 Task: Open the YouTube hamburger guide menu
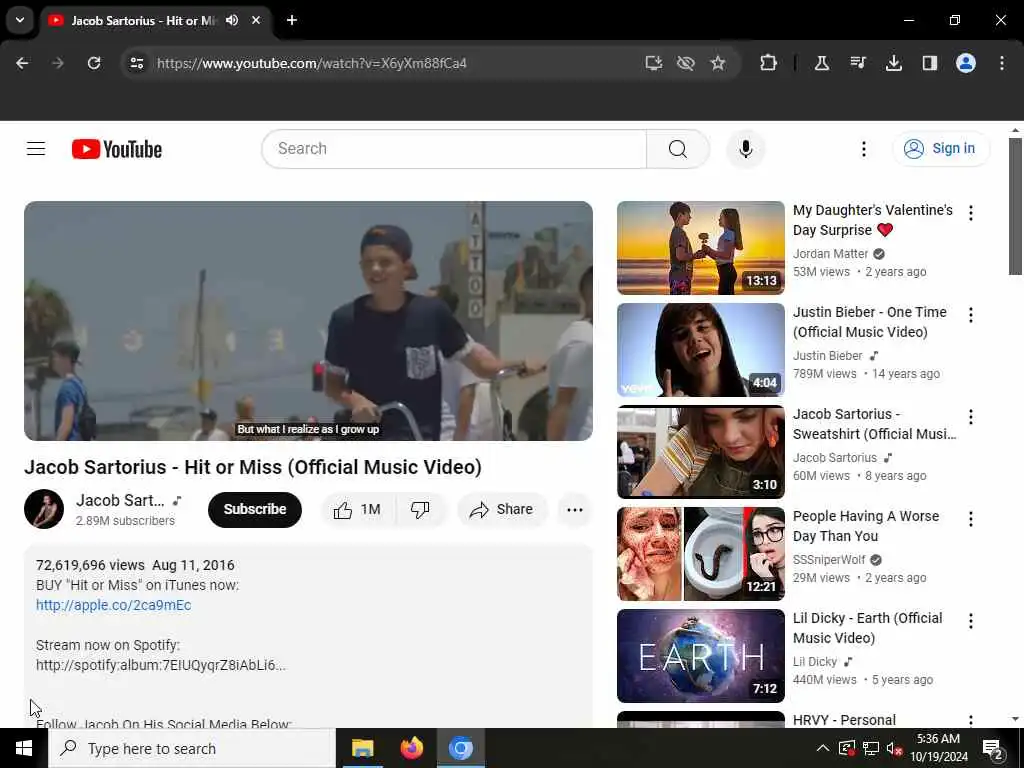[x=36, y=149]
